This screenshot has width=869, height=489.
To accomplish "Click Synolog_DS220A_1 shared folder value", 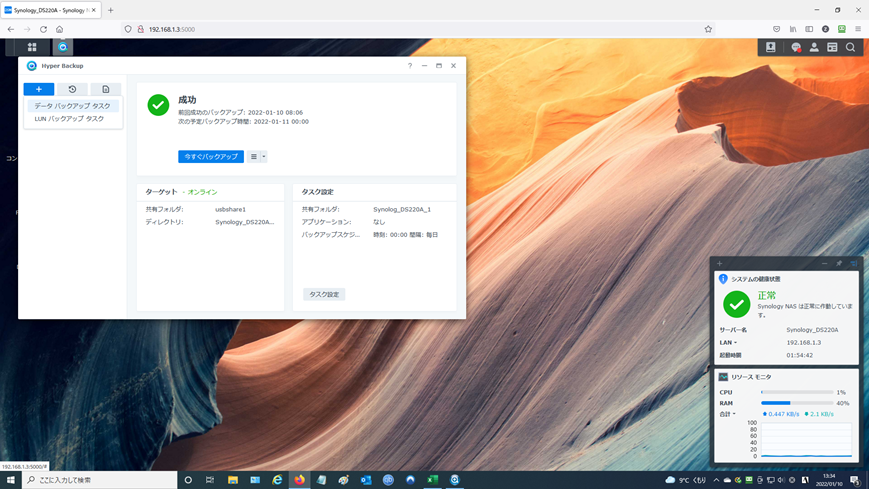I will point(402,210).
